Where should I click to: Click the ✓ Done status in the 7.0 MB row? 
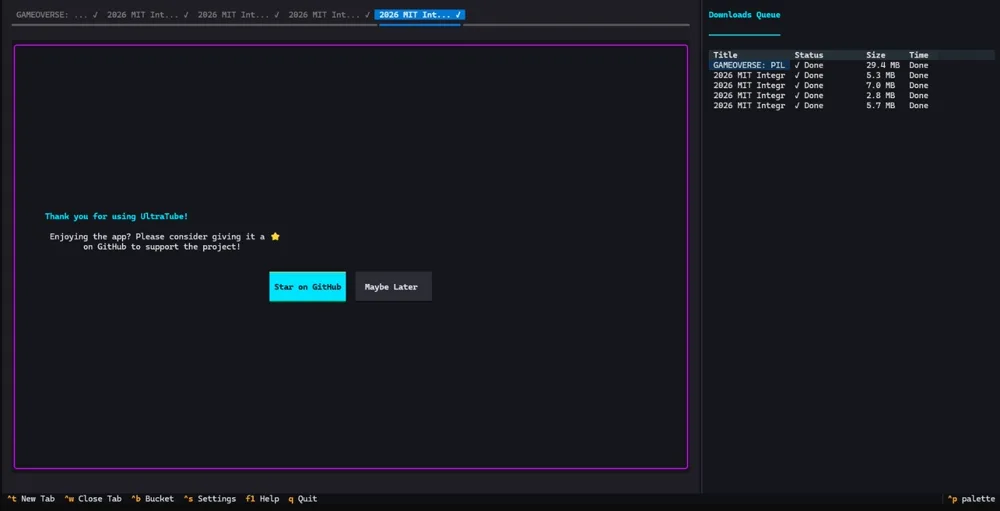pos(809,85)
